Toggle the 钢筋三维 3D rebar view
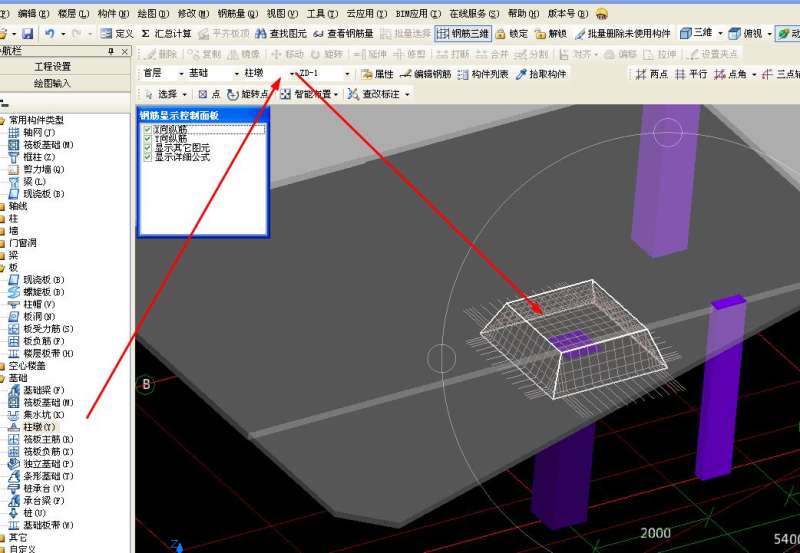This screenshot has width=800, height=553. [x=462, y=33]
